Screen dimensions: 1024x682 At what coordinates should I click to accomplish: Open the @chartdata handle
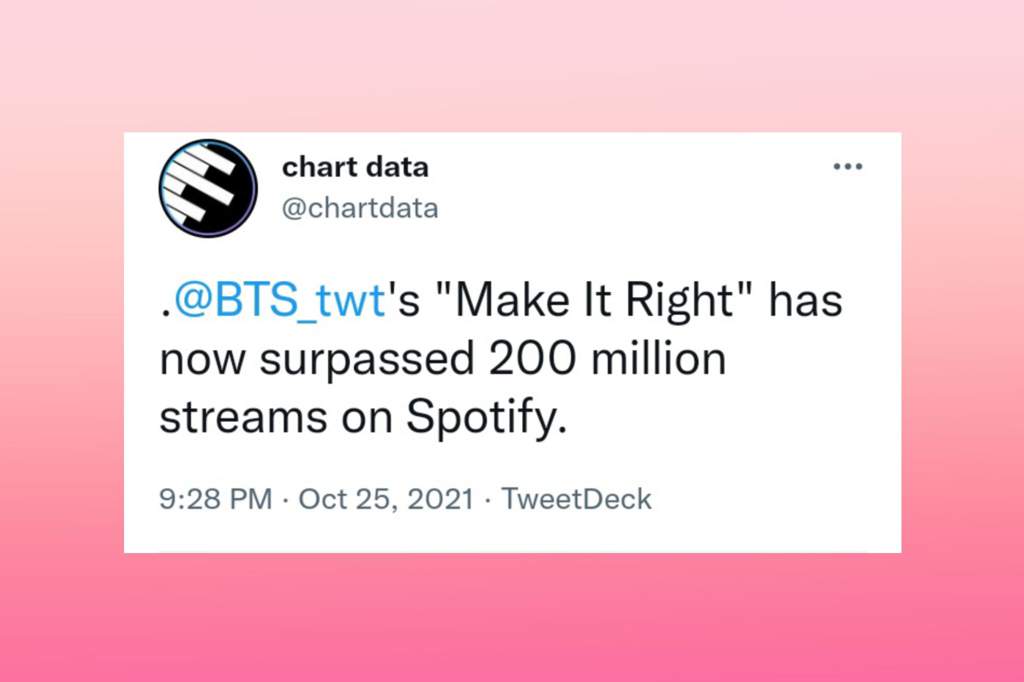(360, 208)
